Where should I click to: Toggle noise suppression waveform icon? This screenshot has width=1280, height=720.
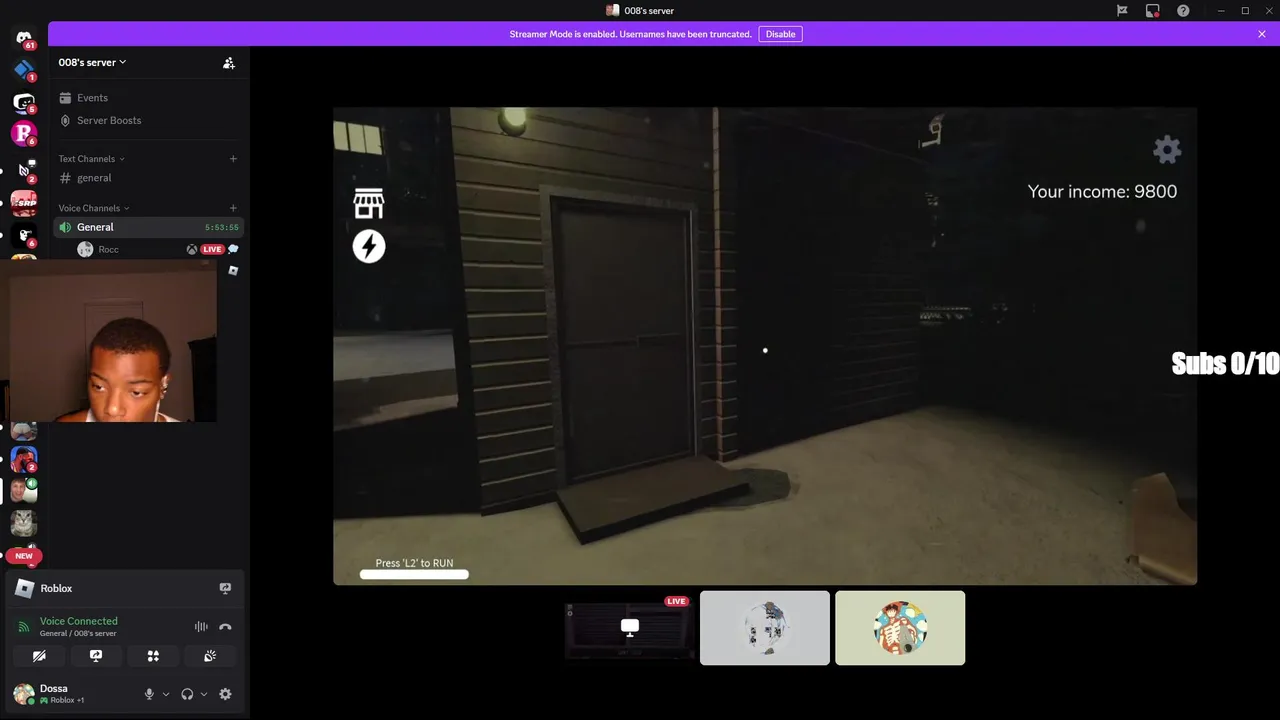click(x=201, y=627)
